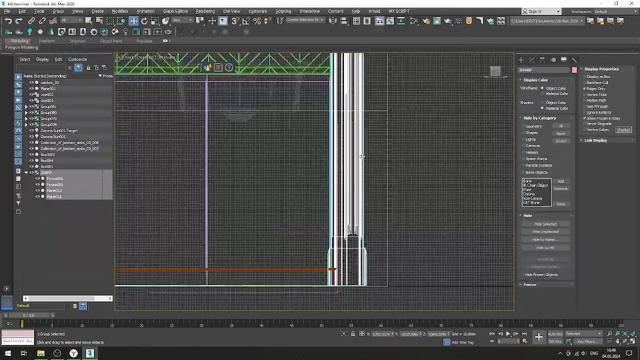Screen dimensions: 640x360
Task: Open the Create panel plus tab
Action: click(x=521, y=60)
